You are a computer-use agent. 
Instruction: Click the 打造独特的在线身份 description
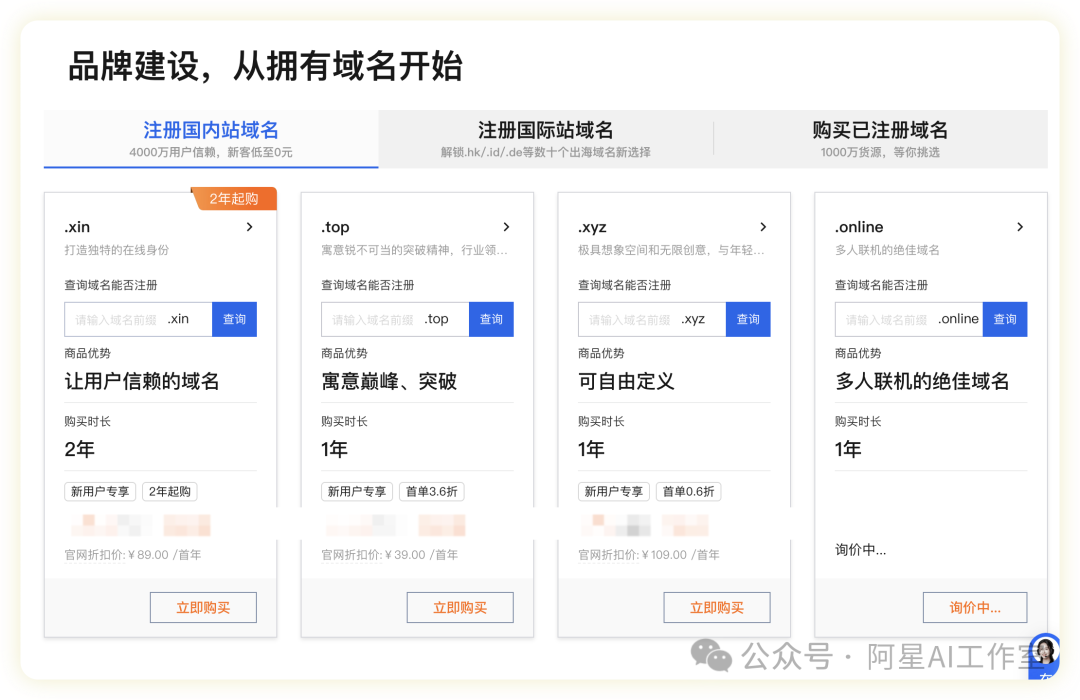point(116,249)
